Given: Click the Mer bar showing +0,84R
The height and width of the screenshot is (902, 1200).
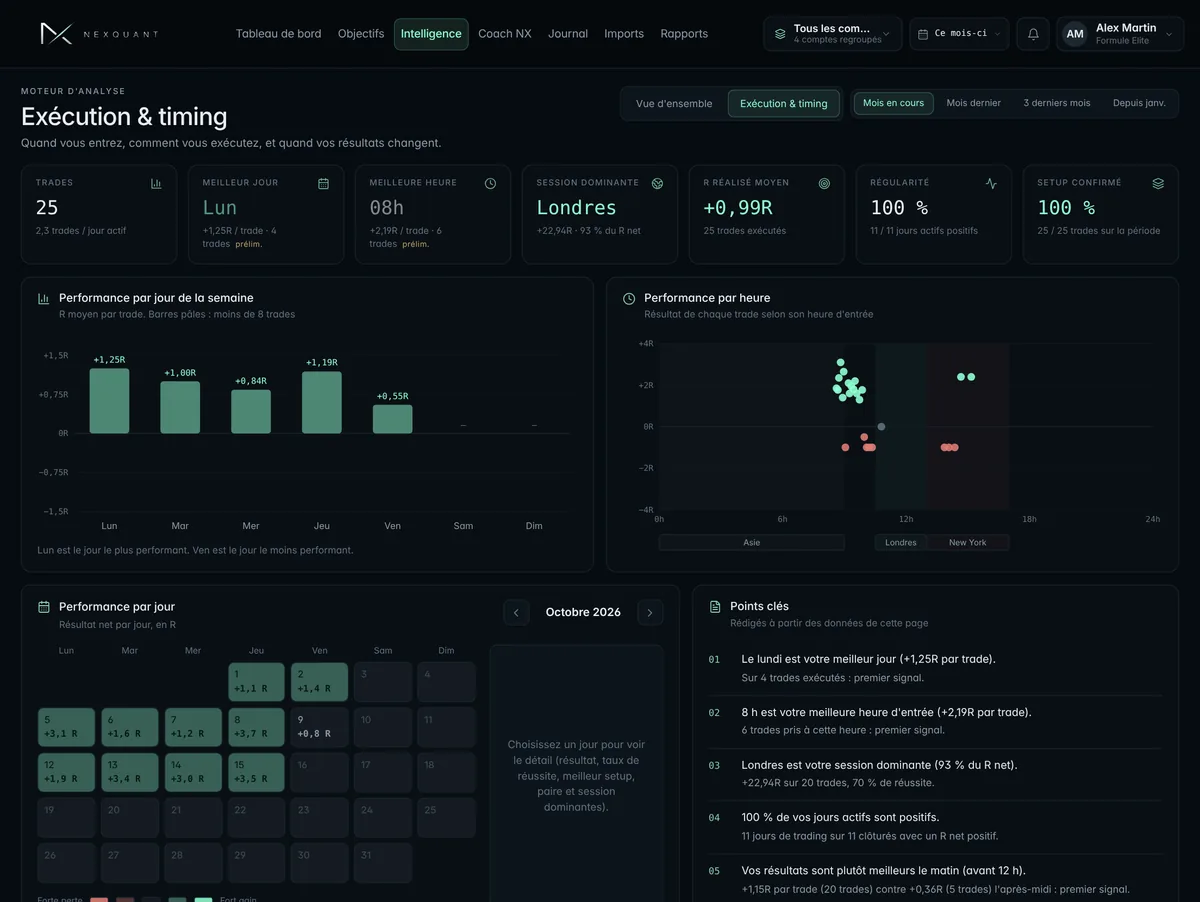Looking at the screenshot, I should point(251,412).
